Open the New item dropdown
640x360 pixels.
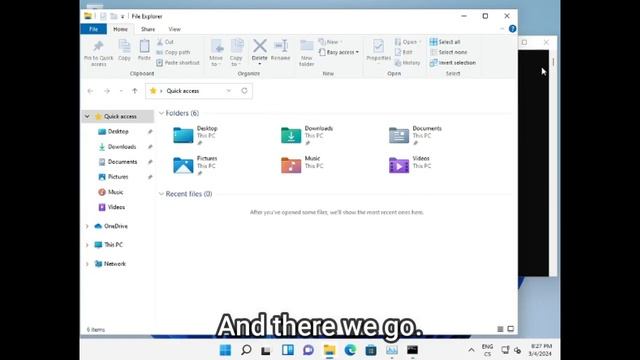click(x=331, y=42)
